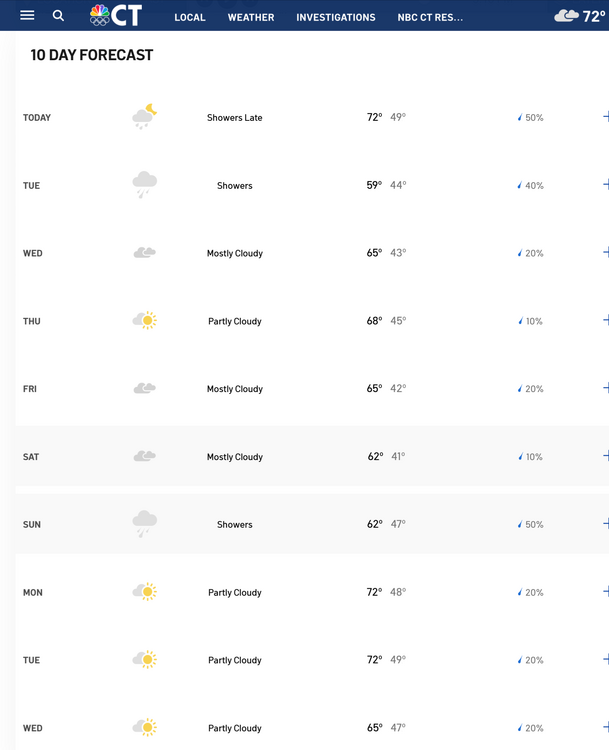Go to INVESTIGATIONS section
This screenshot has height=750, width=609.
click(x=335, y=18)
